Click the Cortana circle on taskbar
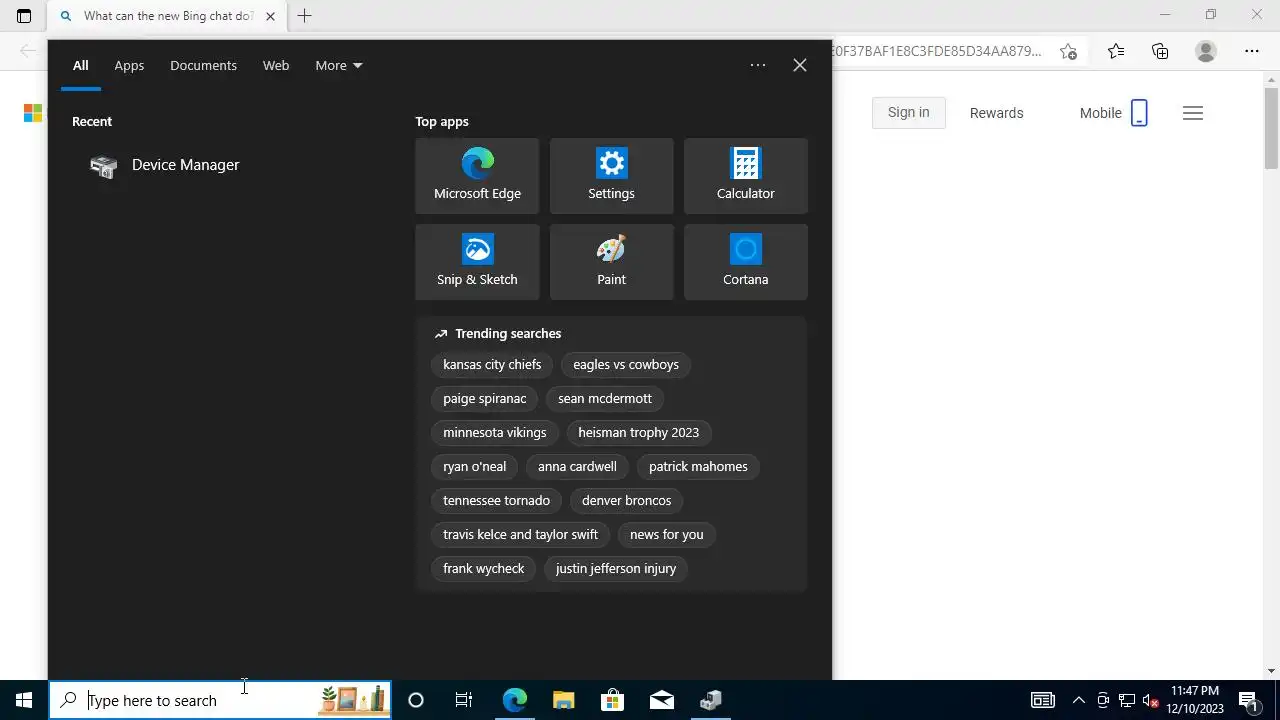 tap(416, 700)
